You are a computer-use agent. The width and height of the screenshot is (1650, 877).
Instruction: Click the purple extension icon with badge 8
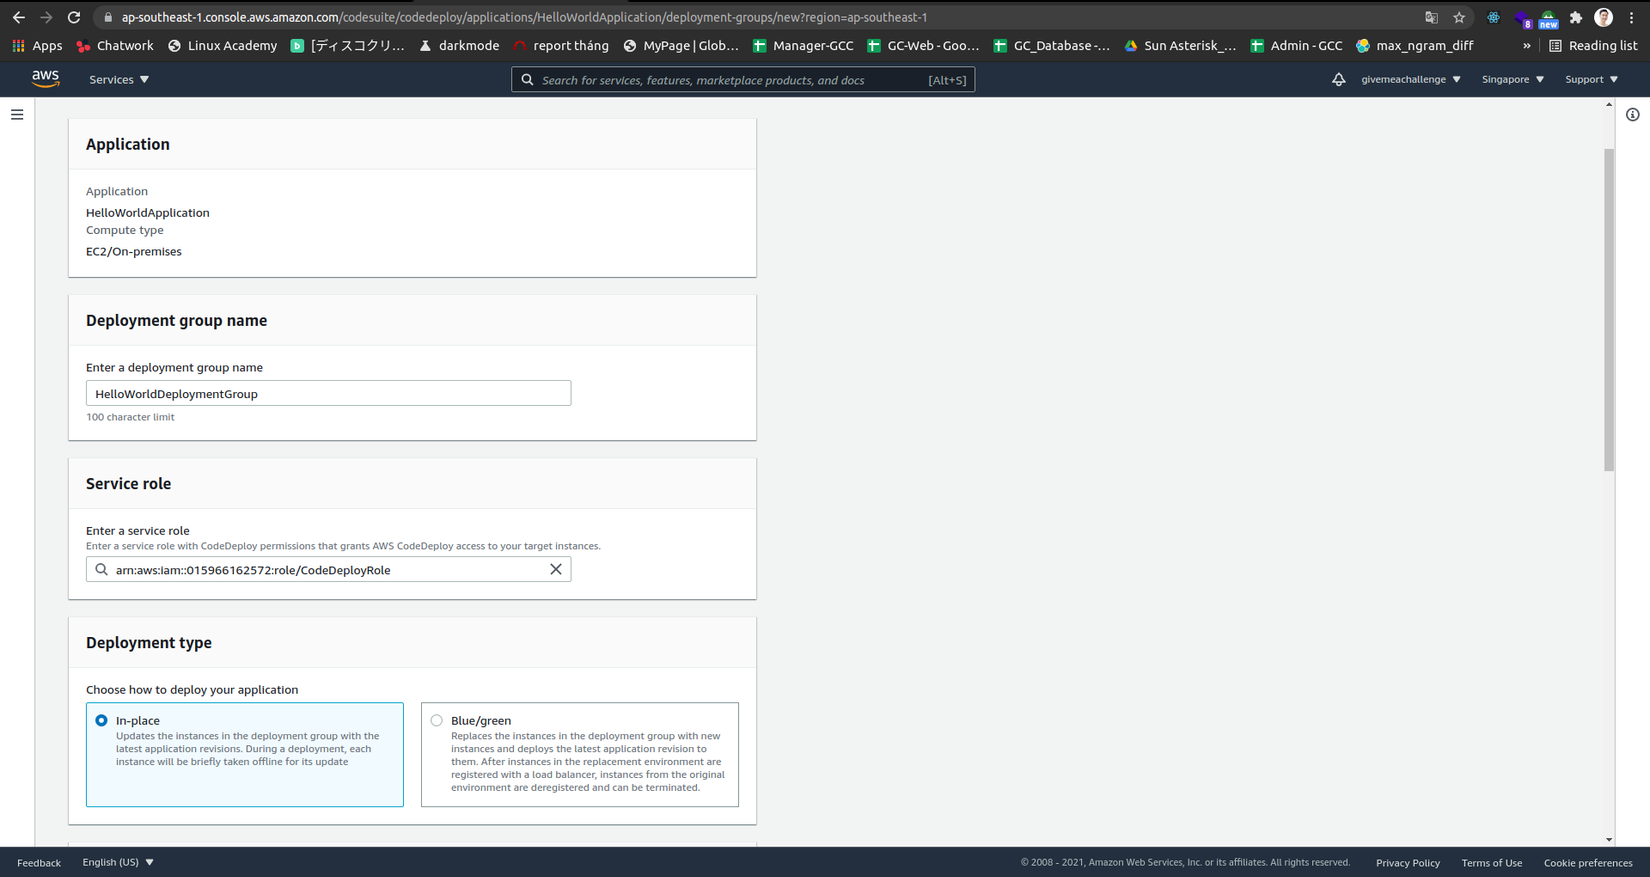pyautogui.click(x=1522, y=18)
